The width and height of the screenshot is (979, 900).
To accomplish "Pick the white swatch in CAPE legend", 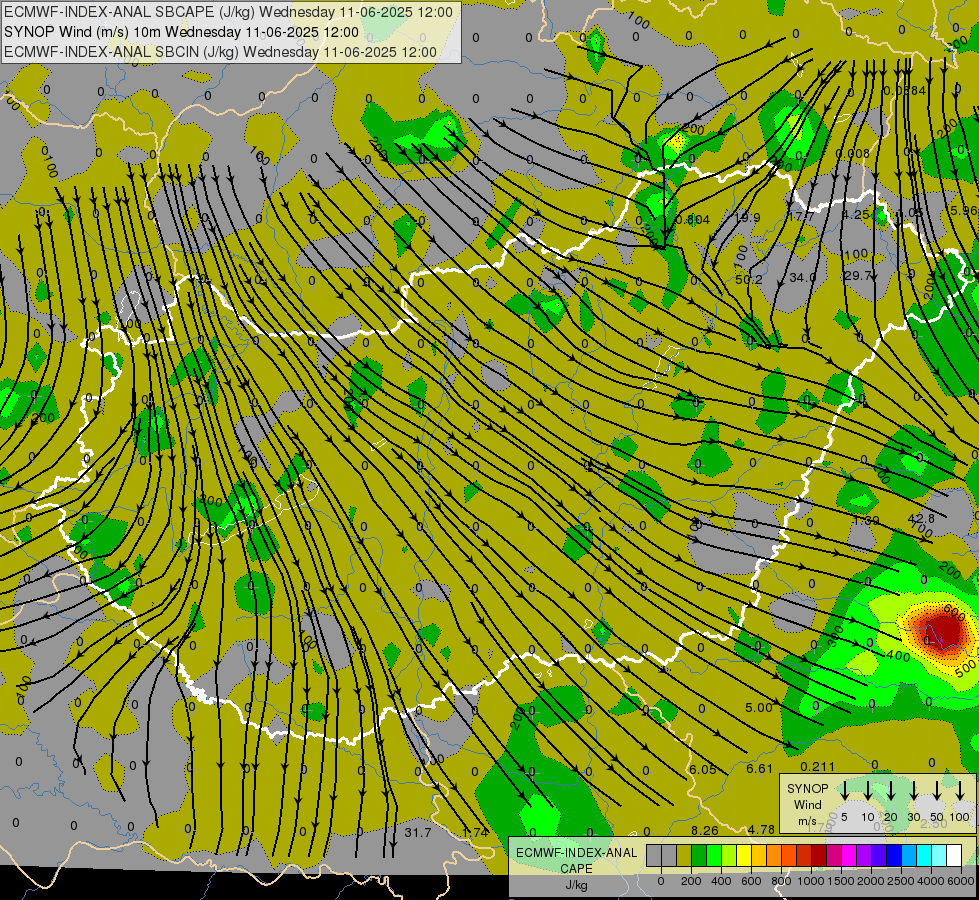I will click(953, 855).
